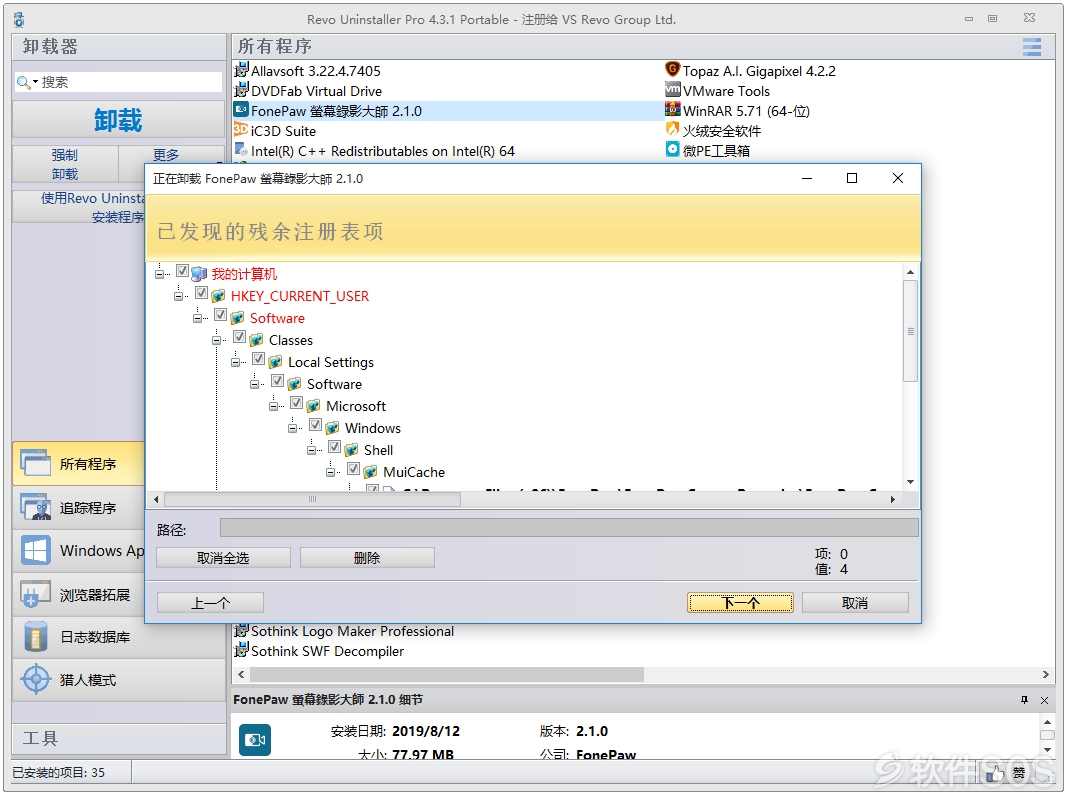Uncheck the 我的计算机 checkbox
Image resolution: width=1071 pixels, height=802 pixels.
click(x=182, y=271)
